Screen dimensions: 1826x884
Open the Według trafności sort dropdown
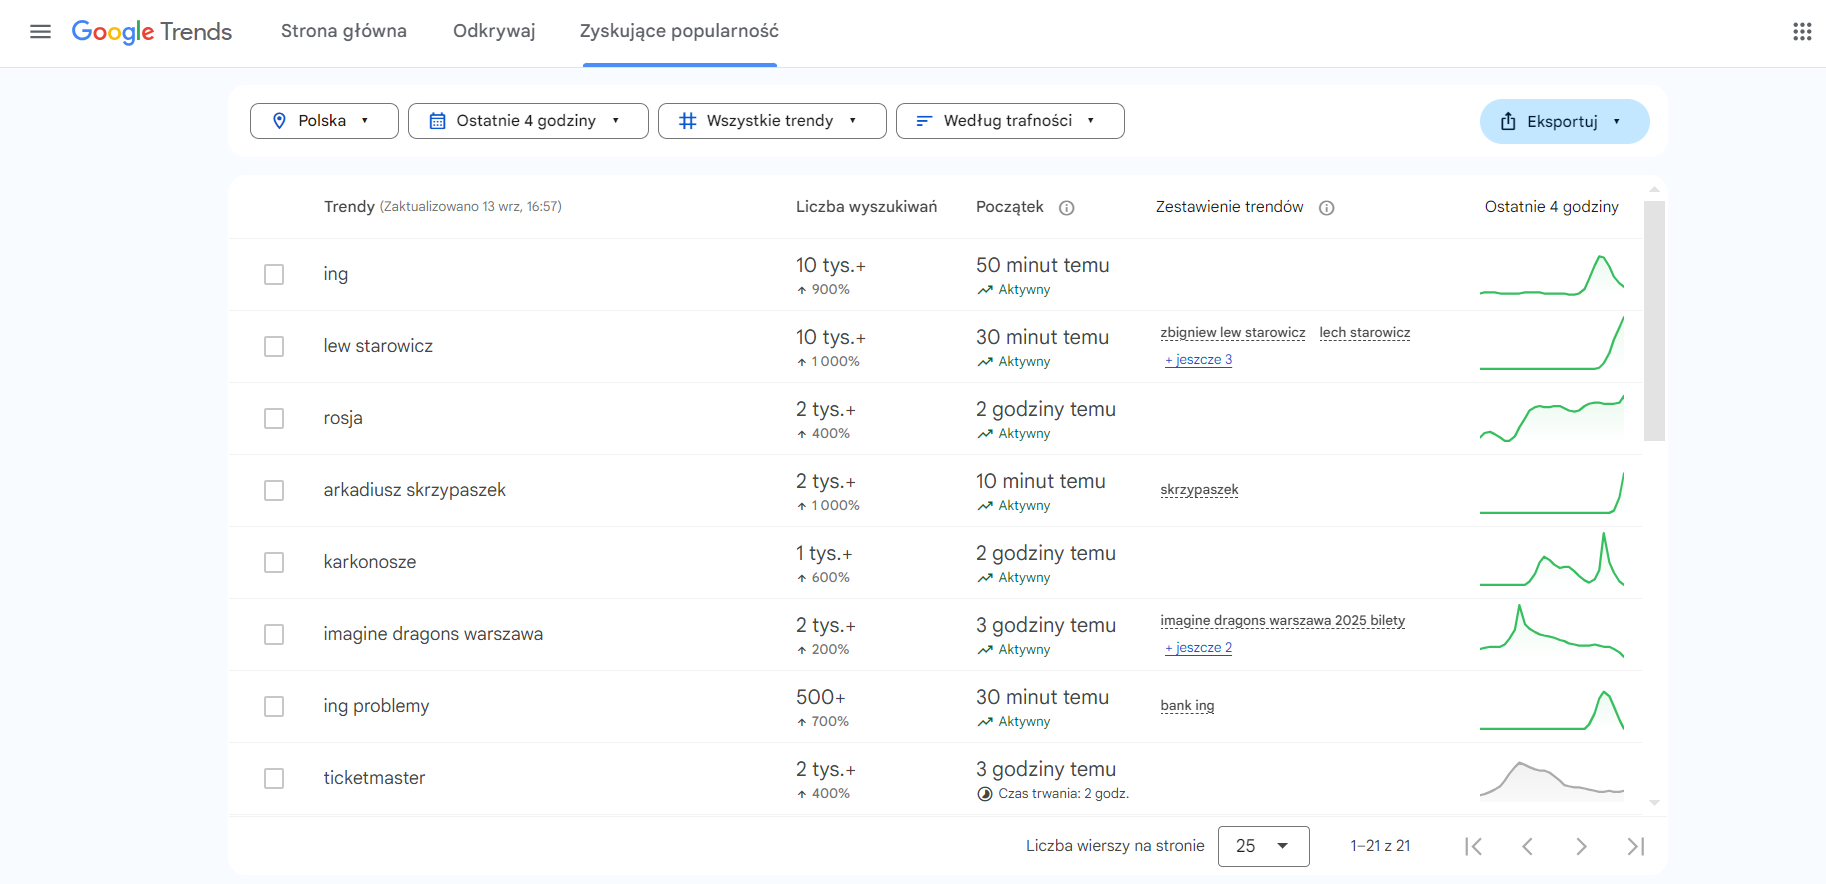click(x=1010, y=121)
